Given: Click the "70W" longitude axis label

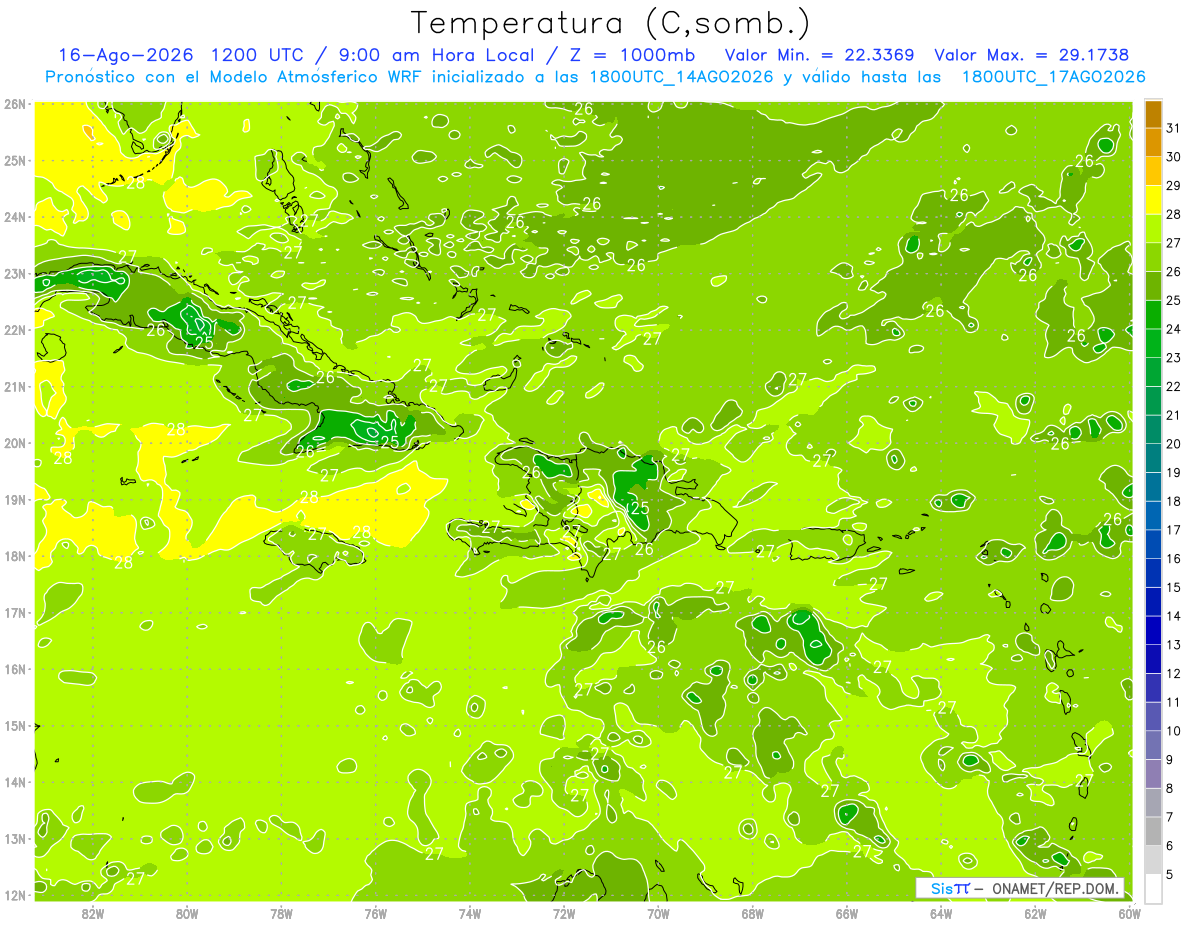Looking at the screenshot, I should point(658,913).
